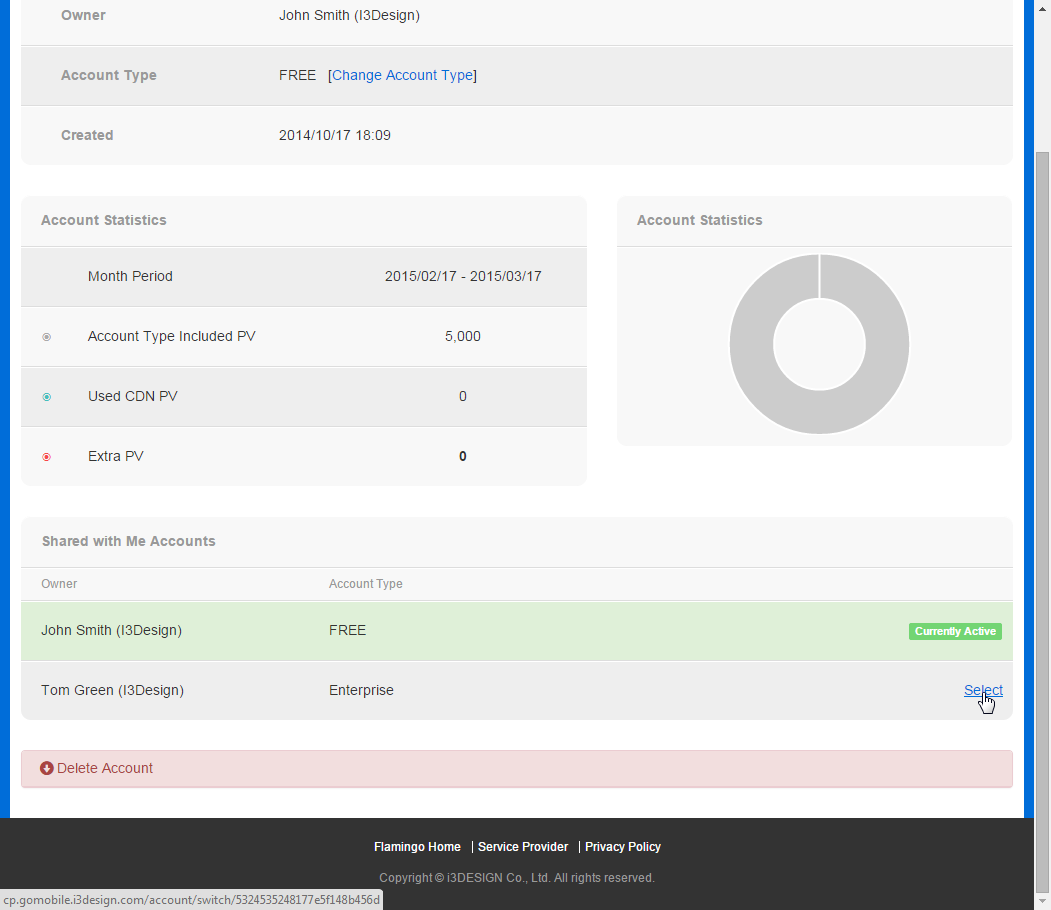1051x910 pixels.
Task: Click the Shared with Me Accounts heading
Action: point(129,541)
